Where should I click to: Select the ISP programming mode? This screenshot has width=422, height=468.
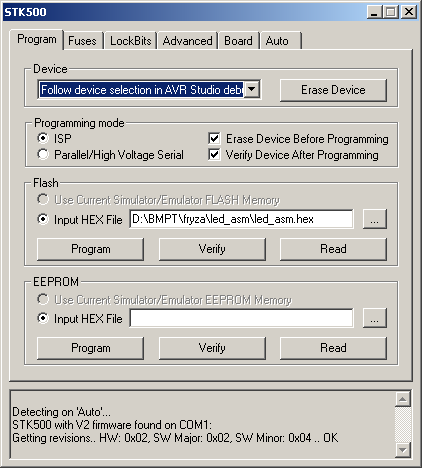(43, 138)
